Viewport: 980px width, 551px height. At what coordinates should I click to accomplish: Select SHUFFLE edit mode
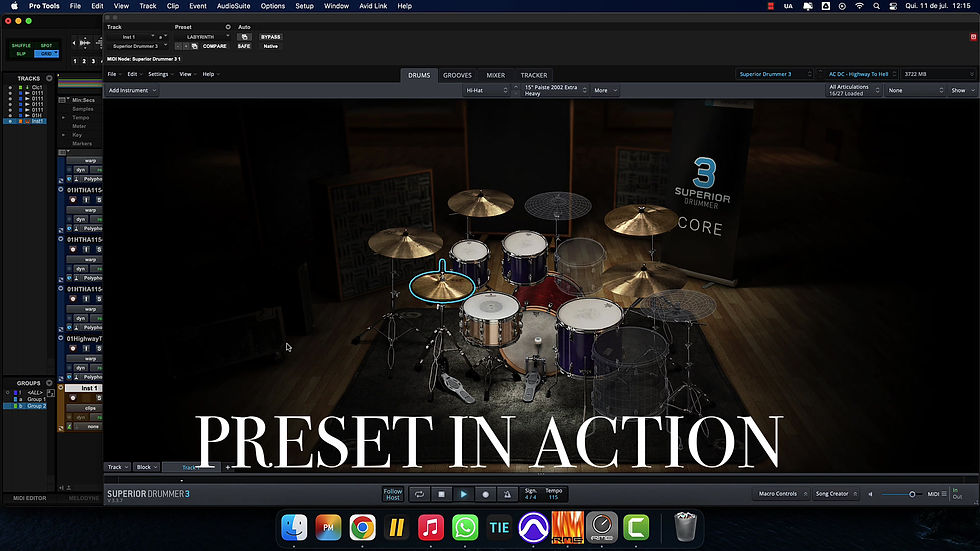21,46
